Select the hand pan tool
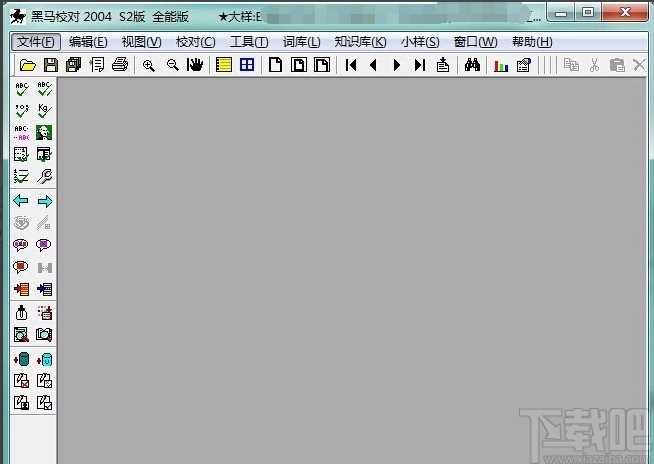This screenshot has height=464, width=654. 195,65
